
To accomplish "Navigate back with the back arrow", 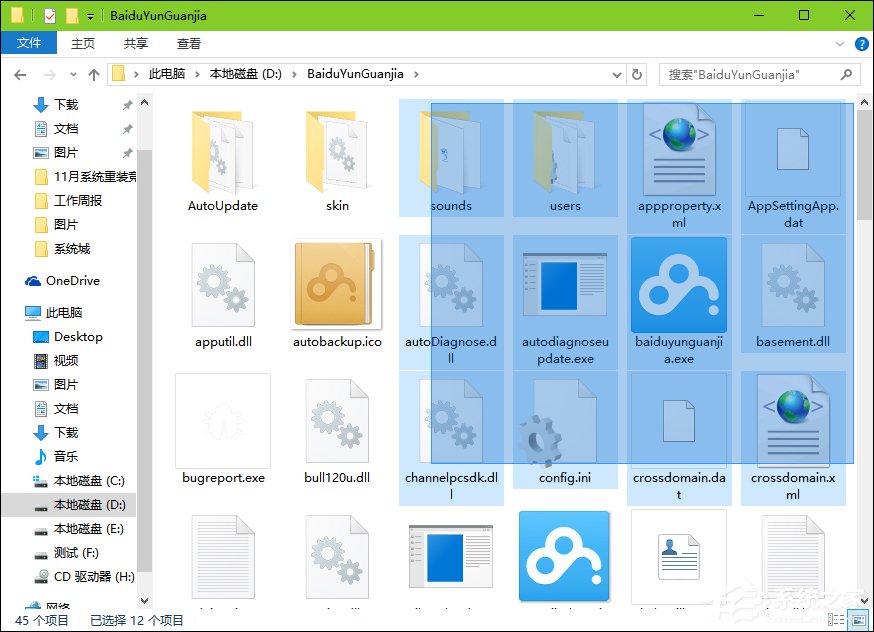I will 21,73.
